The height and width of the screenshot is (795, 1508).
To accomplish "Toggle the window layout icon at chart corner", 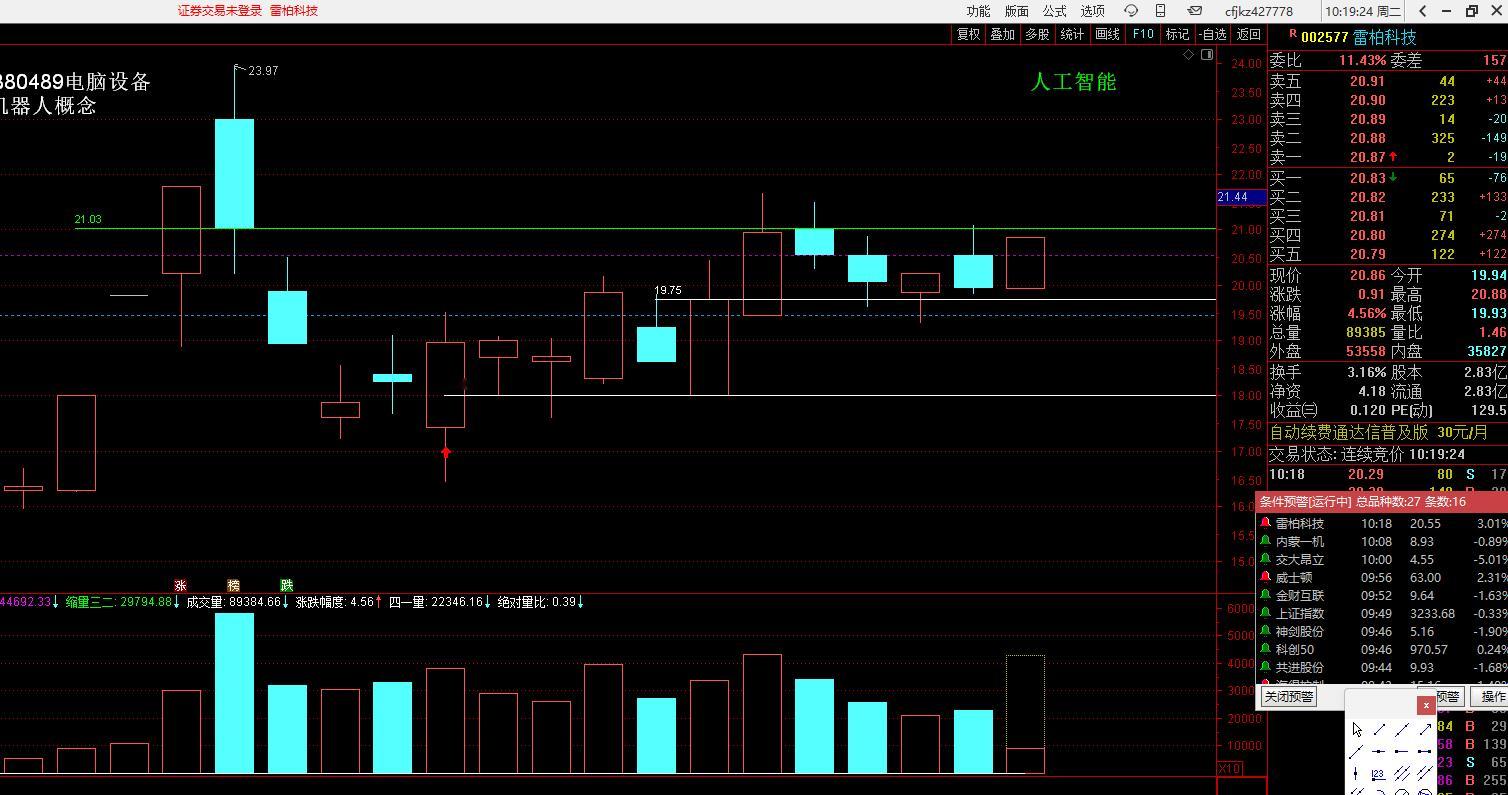I will tap(1207, 55).
